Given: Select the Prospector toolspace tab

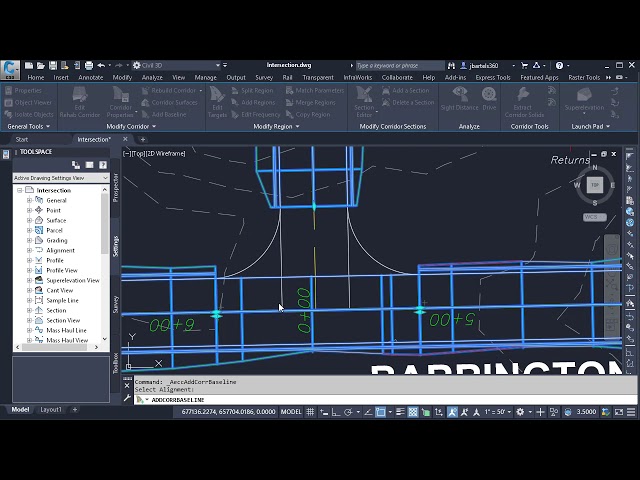Looking at the screenshot, I should pyautogui.click(x=116, y=187).
